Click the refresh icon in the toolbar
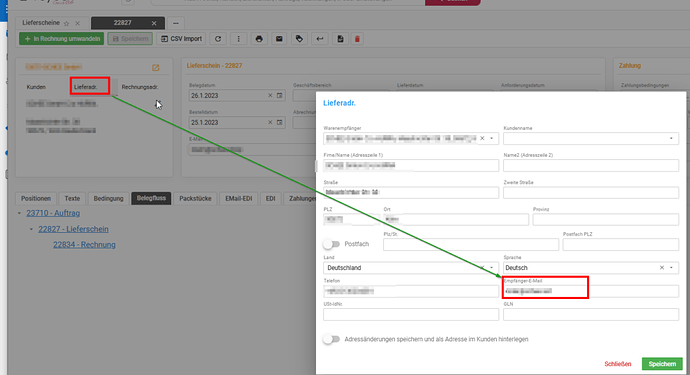 coord(218,39)
